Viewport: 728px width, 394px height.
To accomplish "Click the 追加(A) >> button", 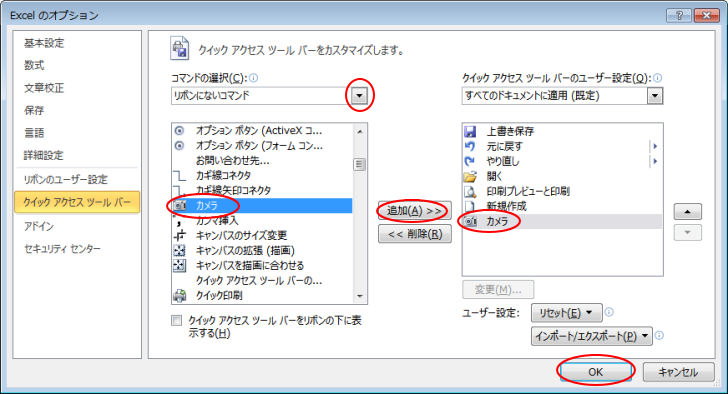I will [415, 211].
